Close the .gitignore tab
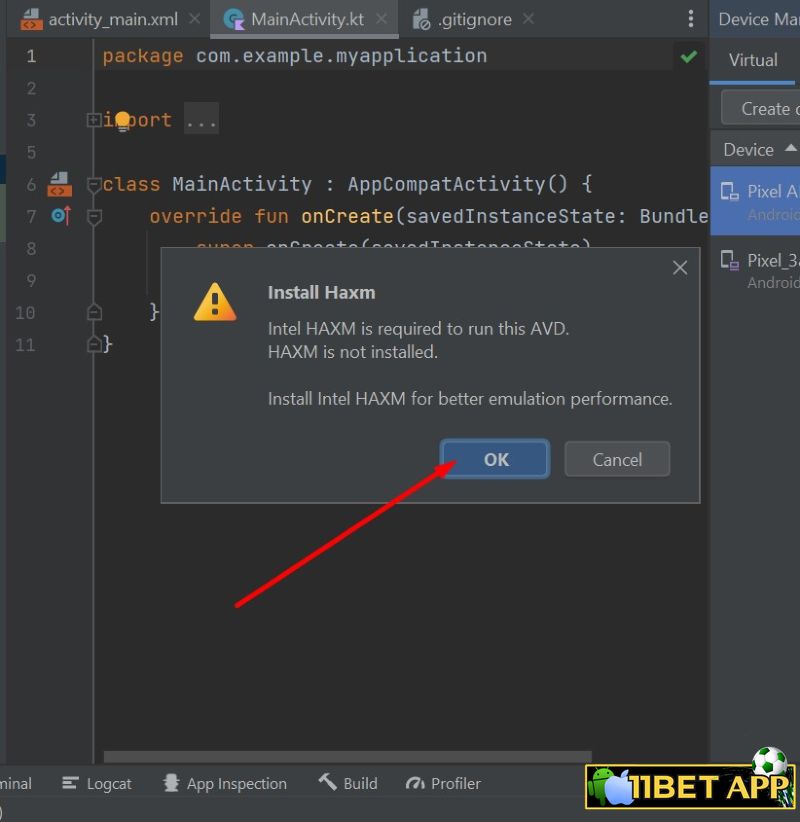800x822 pixels. (528, 19)
